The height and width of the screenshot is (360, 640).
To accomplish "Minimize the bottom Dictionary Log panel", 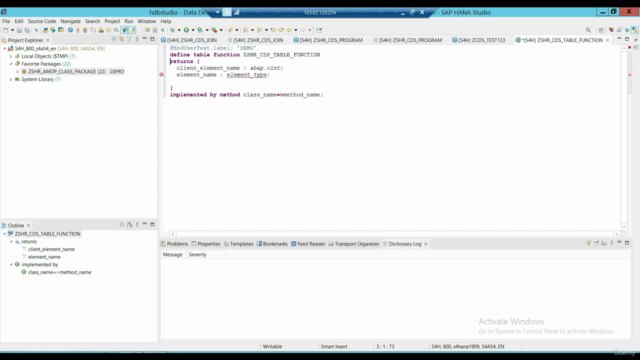I will click(x=619, y=243).
